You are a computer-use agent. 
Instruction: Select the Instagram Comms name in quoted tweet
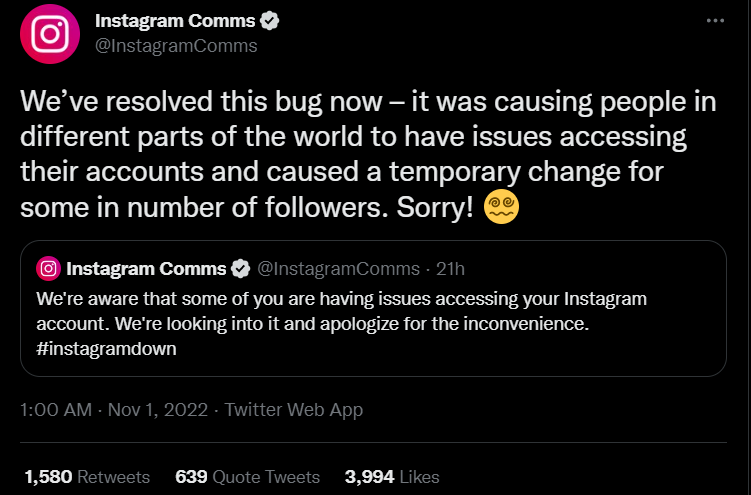tap(144, 268)
